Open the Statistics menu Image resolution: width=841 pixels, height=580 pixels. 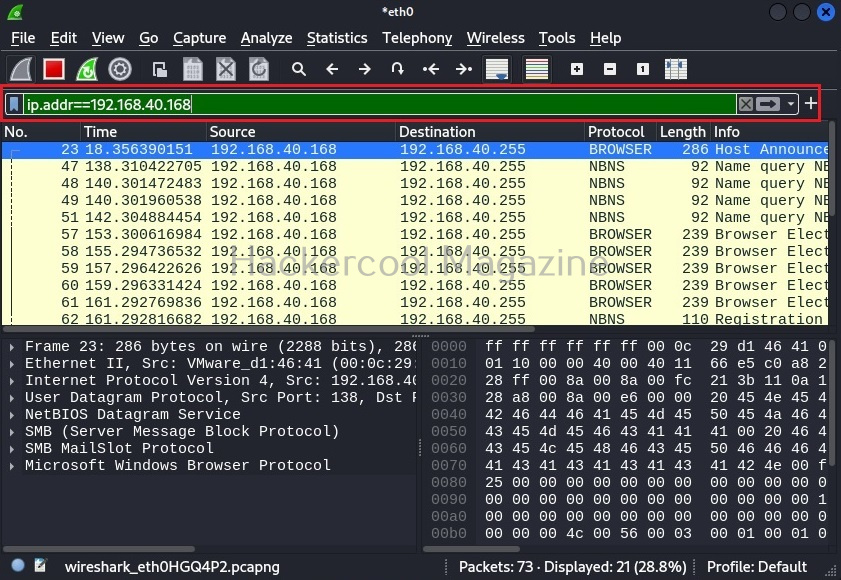click(x=337, y=38)
